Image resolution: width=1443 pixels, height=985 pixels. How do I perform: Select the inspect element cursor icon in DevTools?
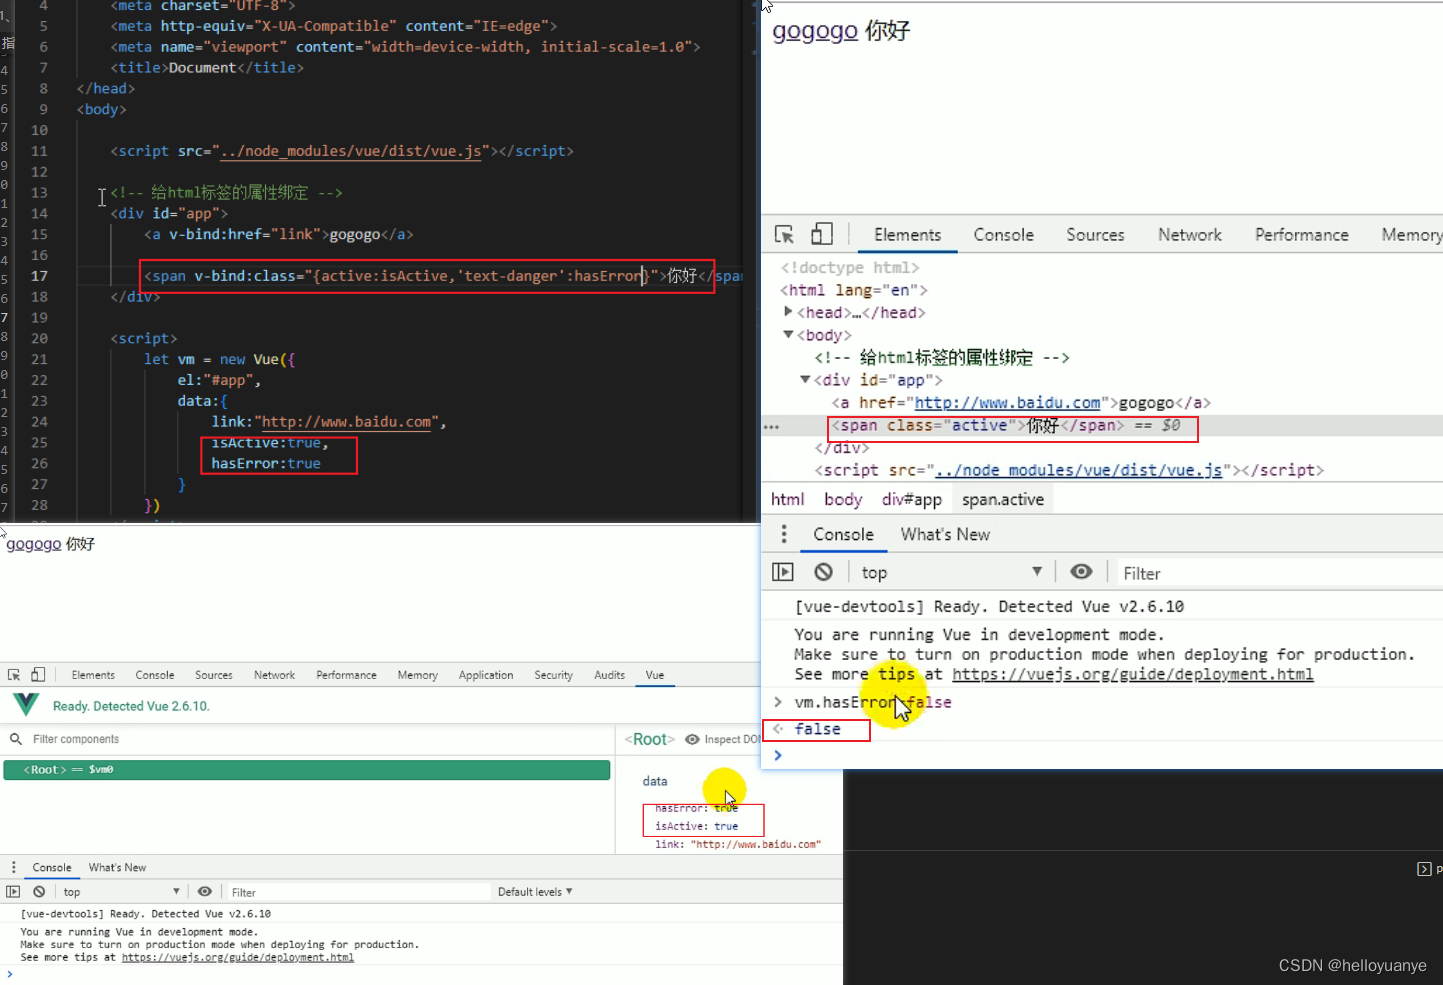[x=784, y=233]
